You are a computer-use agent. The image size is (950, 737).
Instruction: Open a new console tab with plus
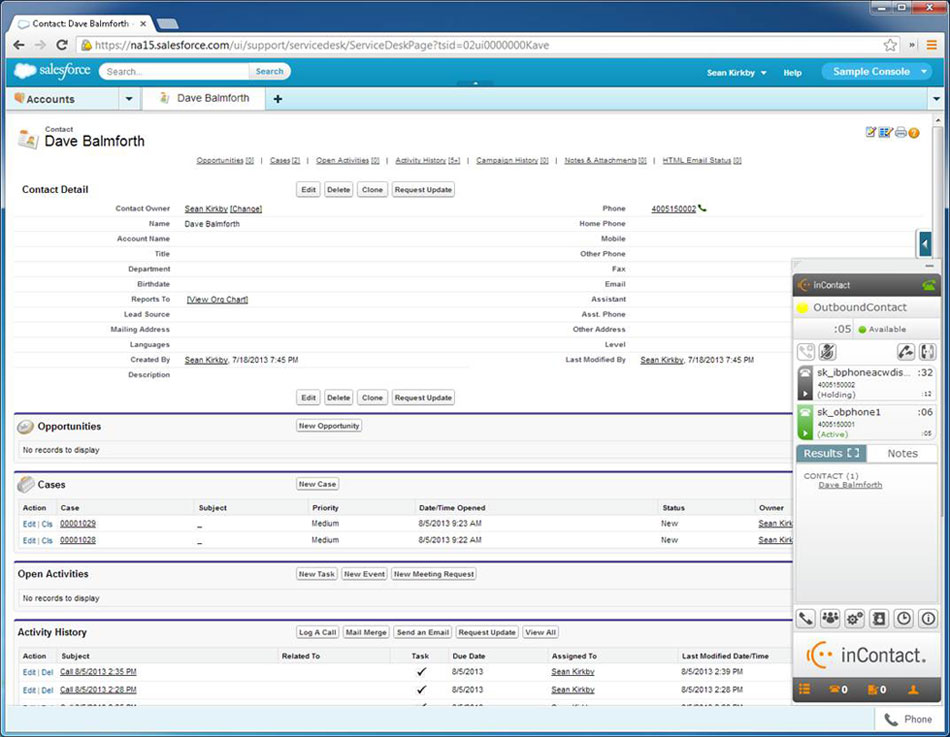277,99
